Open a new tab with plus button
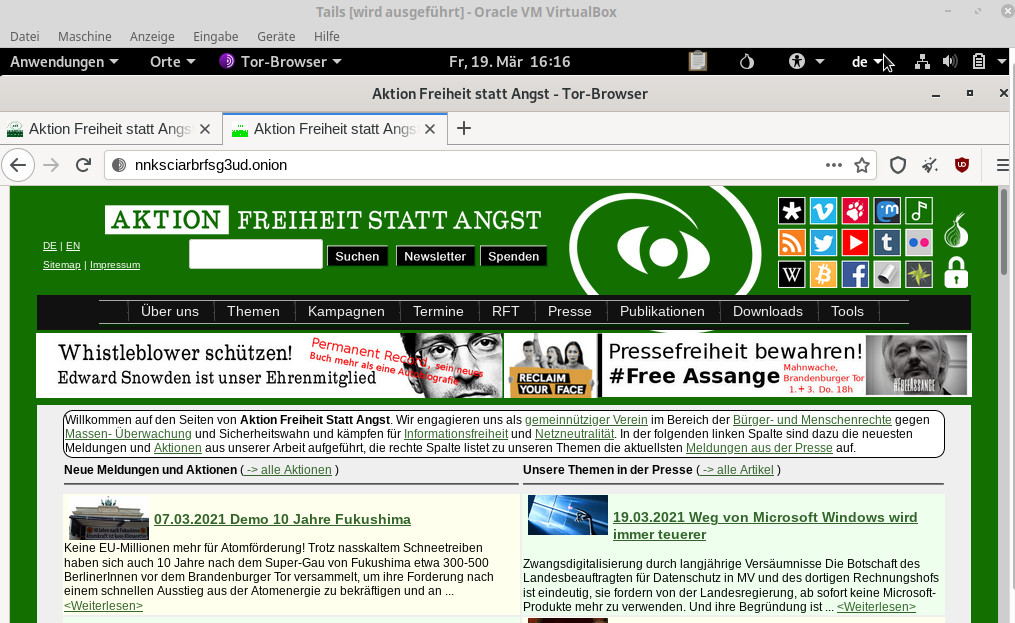The height and width of the screenshot is (623, 1015). click(463, 128)
